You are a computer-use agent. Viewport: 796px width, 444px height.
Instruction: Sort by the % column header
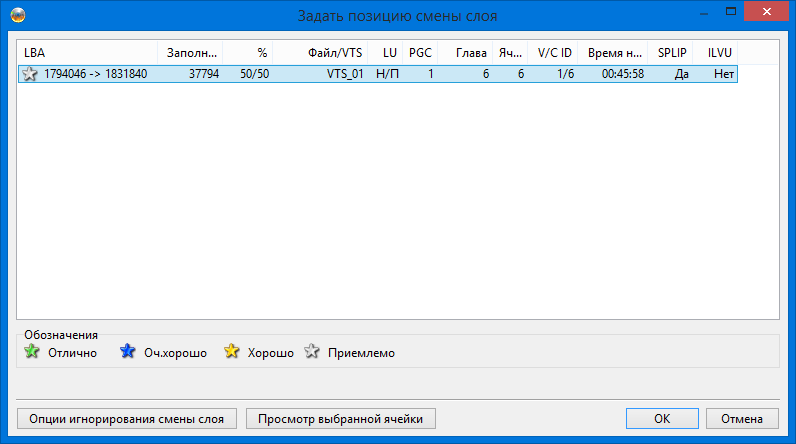[248, 53]
